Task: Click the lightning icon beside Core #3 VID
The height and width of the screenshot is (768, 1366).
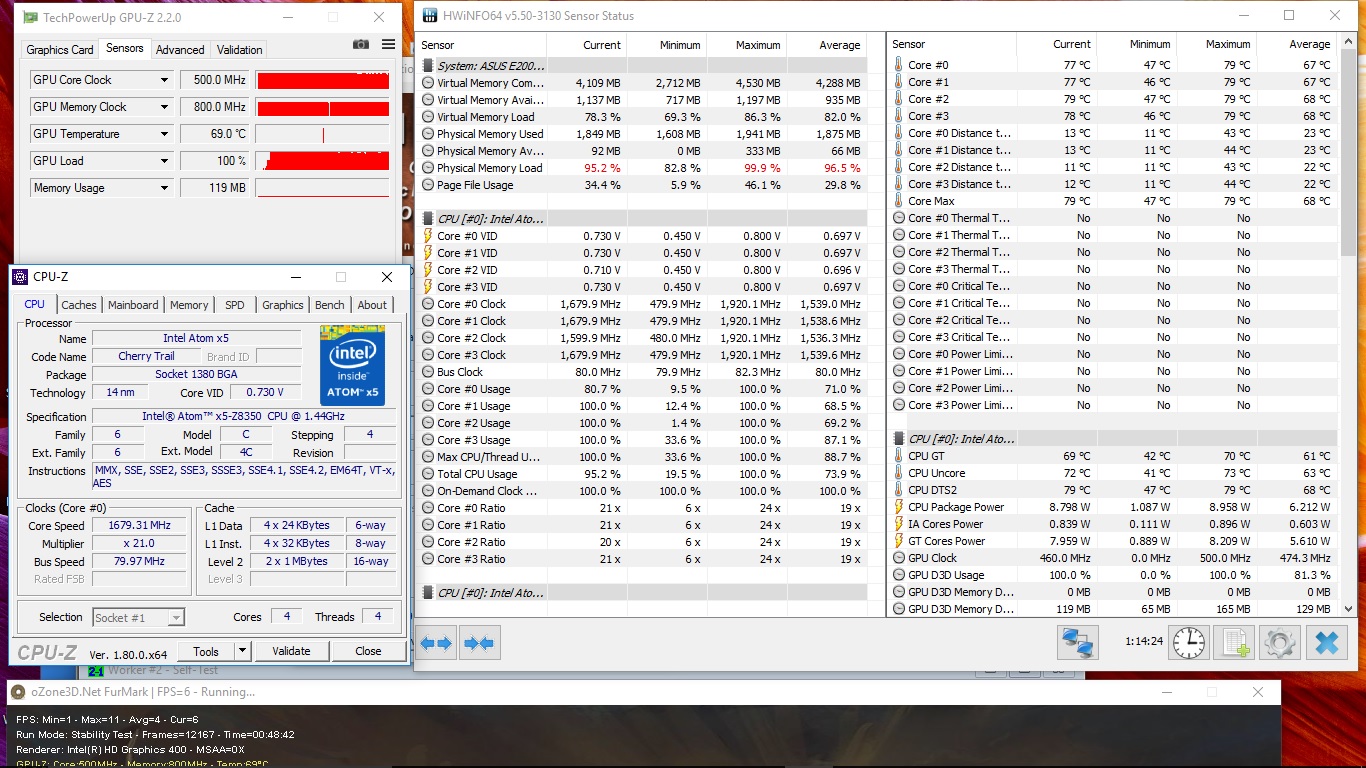Action: pyautogui.click(x=428, y=287)
